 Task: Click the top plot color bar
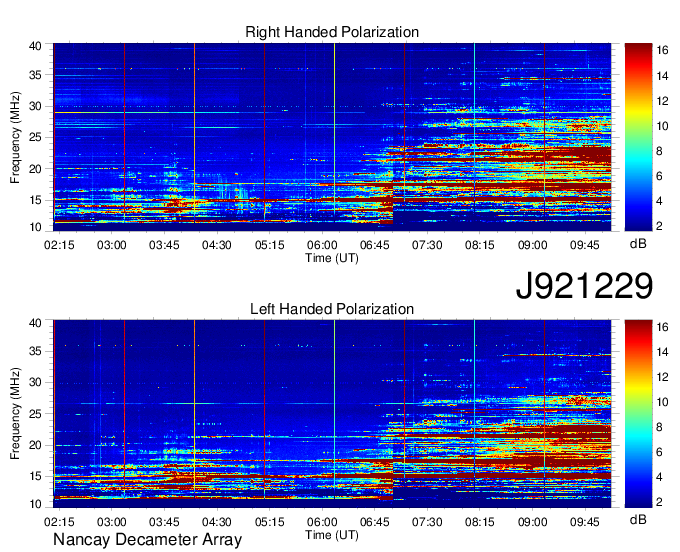(x=638, y=137)
